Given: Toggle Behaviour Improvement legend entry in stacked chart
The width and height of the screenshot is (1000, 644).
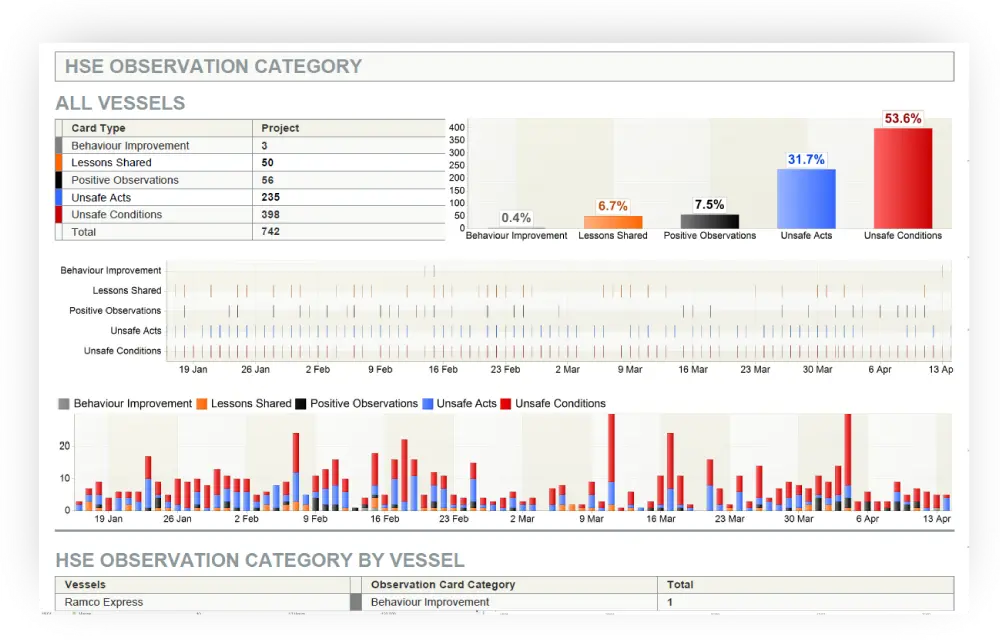Looking at the screenshot, I should click(125, 404).
